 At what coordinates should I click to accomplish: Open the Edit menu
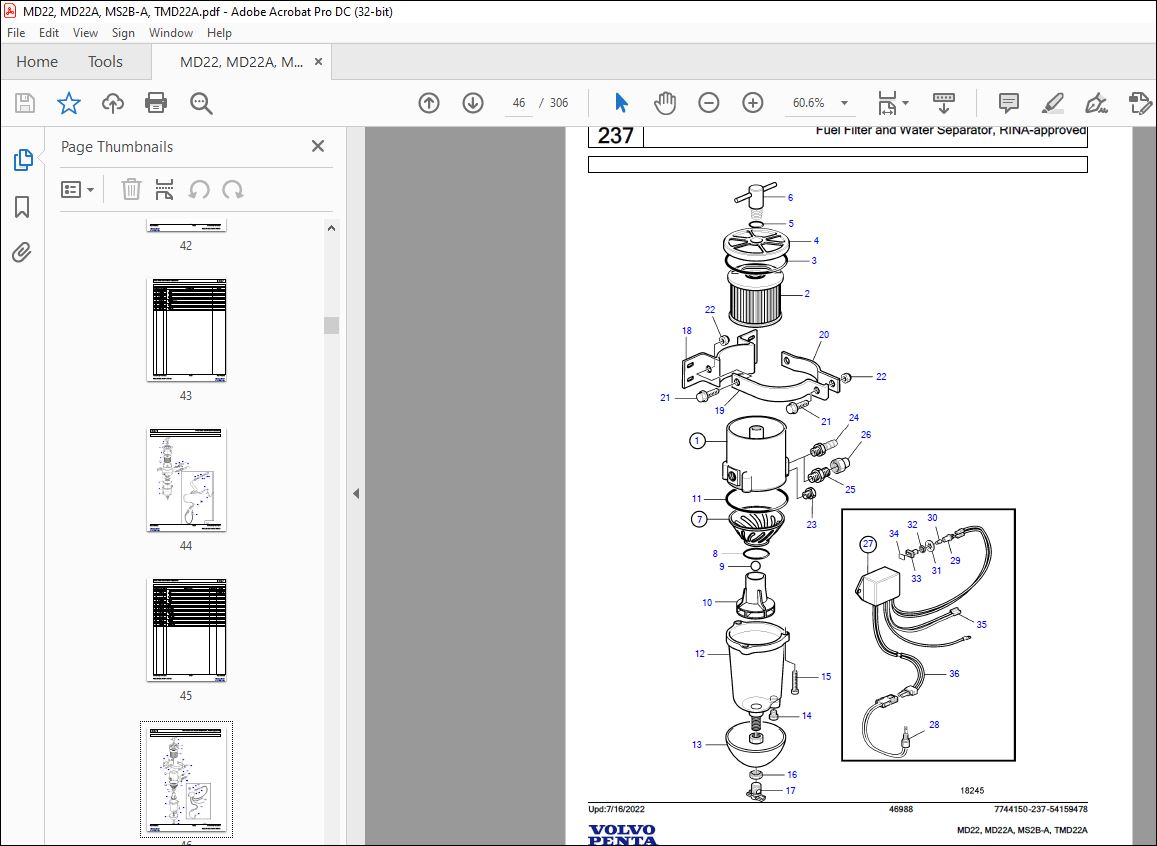pos(49,32)
